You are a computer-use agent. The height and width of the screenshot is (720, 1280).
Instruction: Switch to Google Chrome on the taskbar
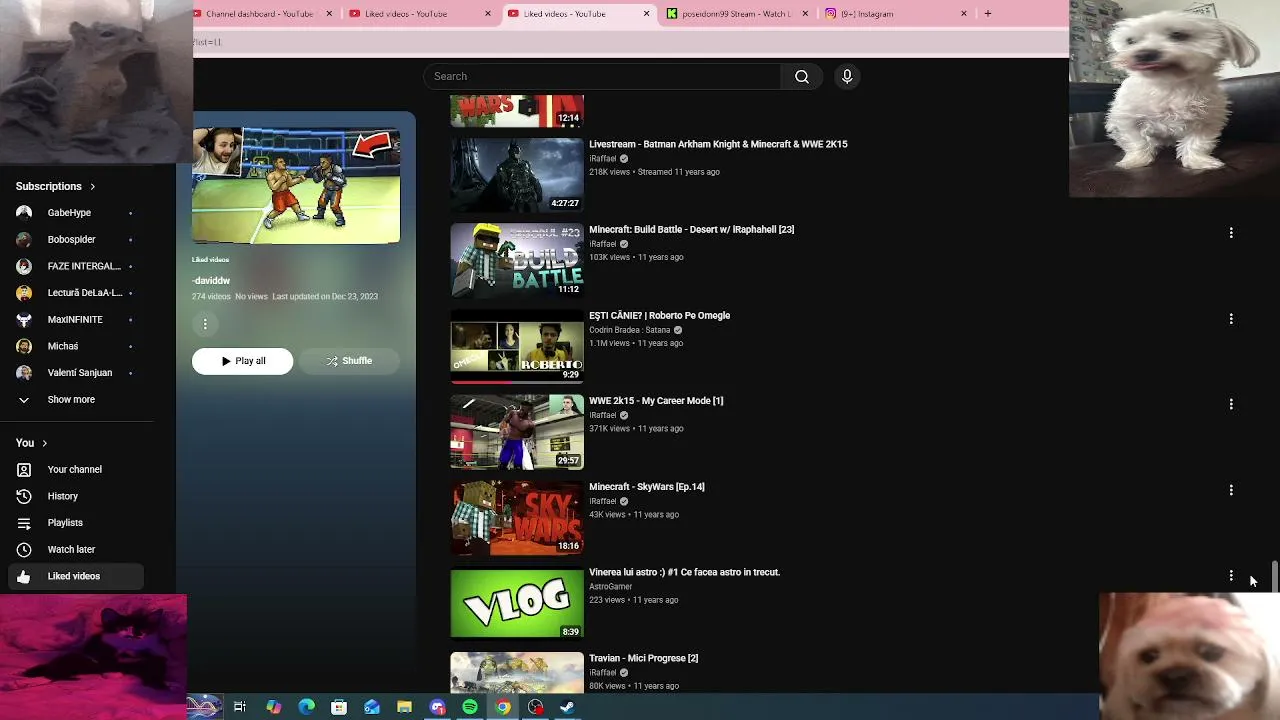503,707
